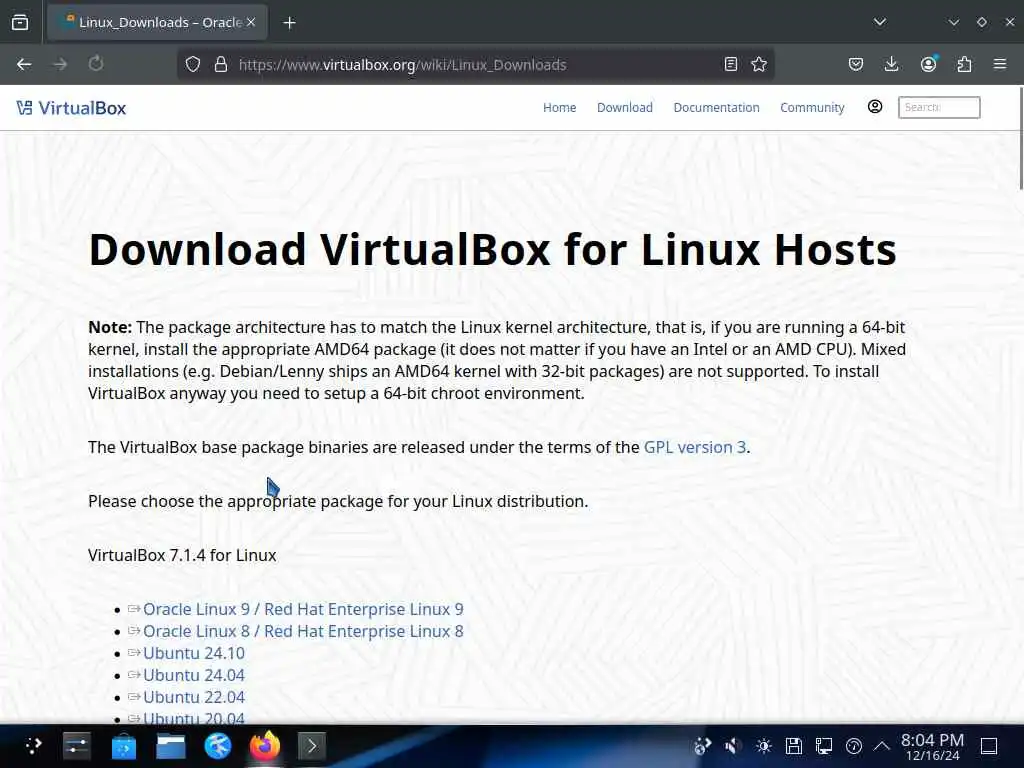
Task: Open the Documentation nav item
Action: [716, 108]
